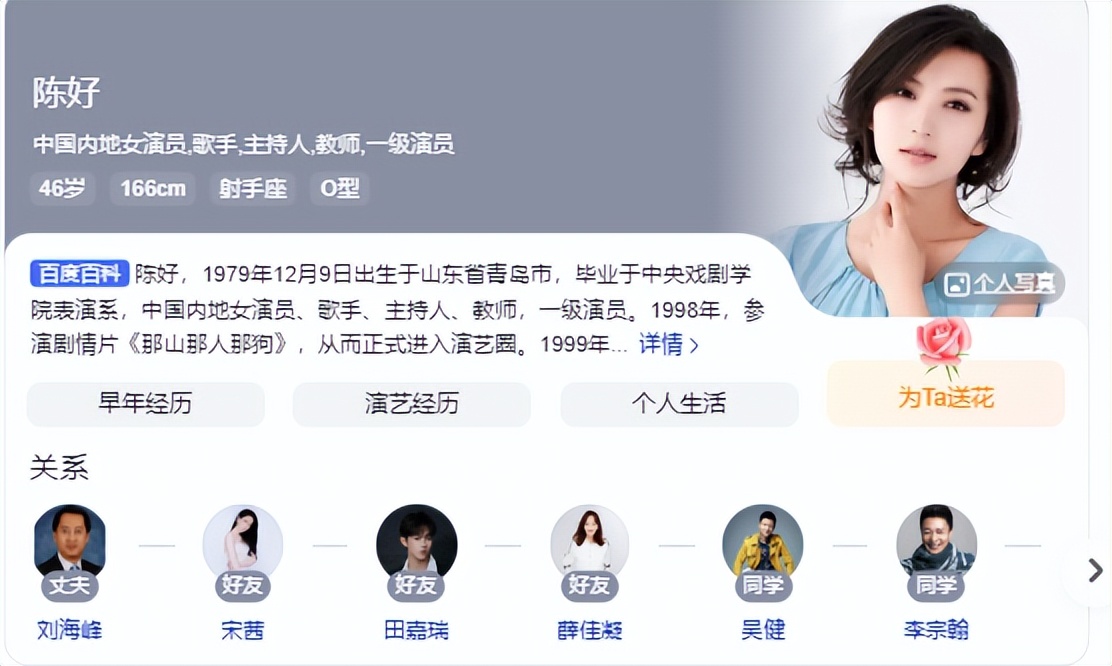Viewport: 1112px width, 666px height.
Task: Open the 李宗翰 name link
Action: pyautogui.click(x=936, y=630)
